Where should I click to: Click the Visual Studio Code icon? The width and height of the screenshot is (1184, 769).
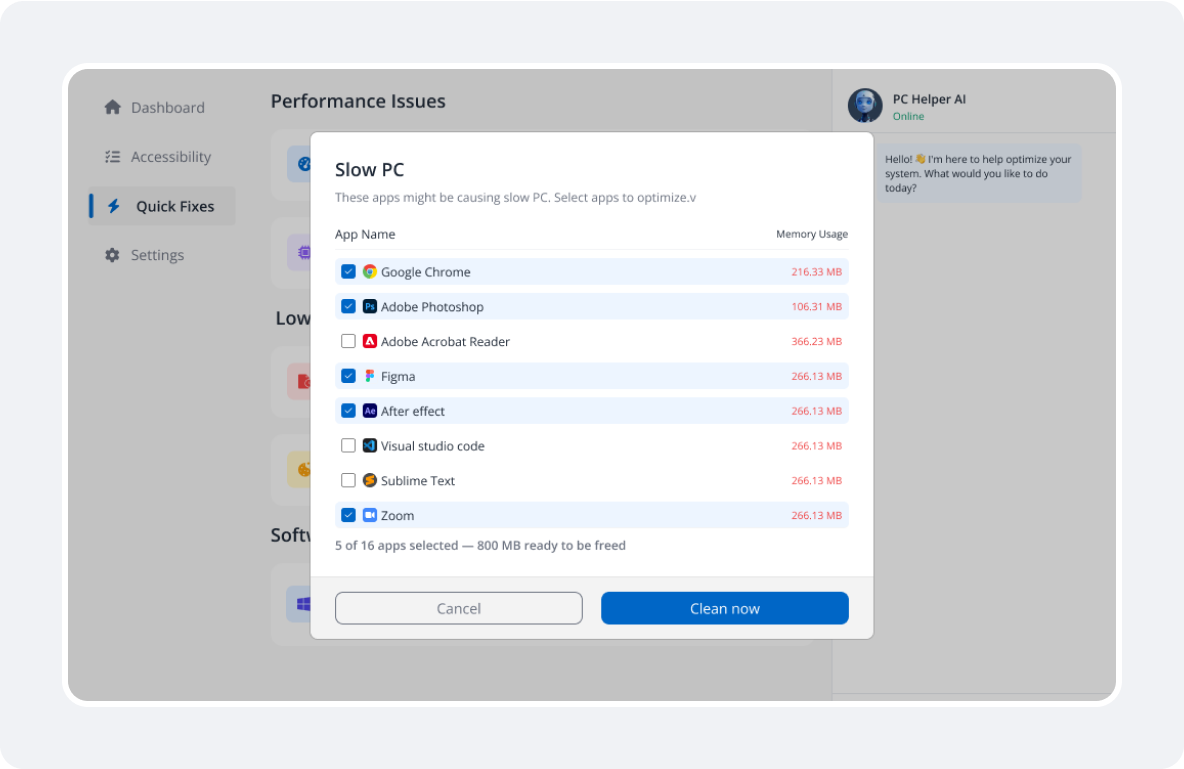(370, 446)
